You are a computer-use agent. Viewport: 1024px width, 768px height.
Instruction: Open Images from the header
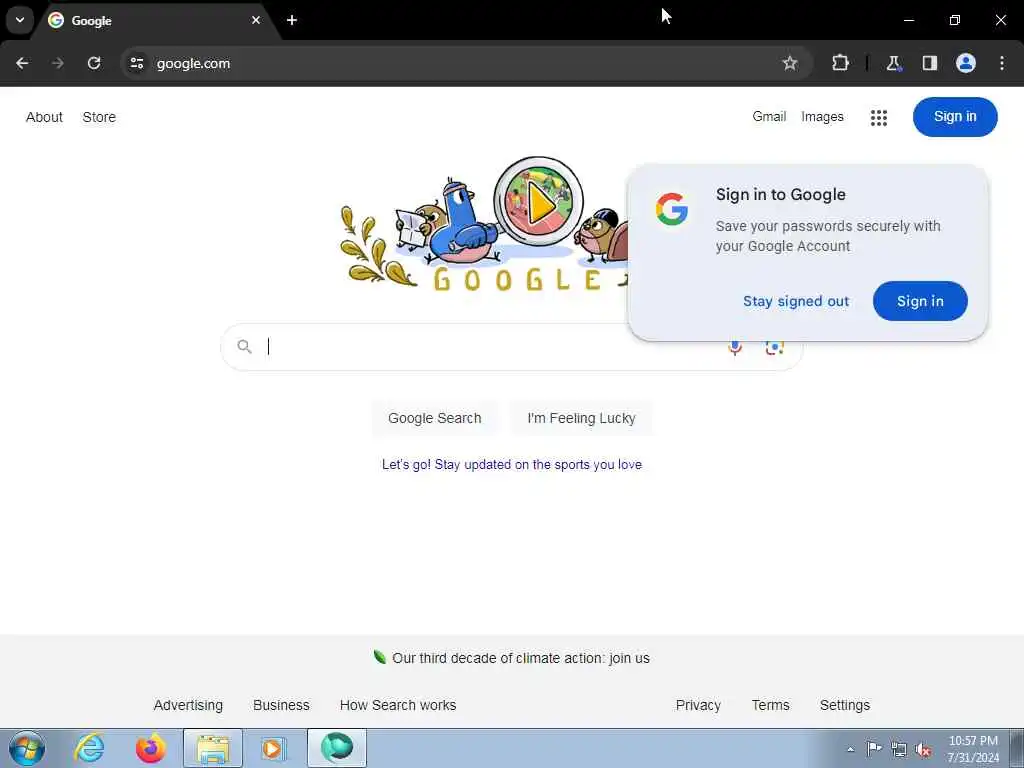click(822, 117)
